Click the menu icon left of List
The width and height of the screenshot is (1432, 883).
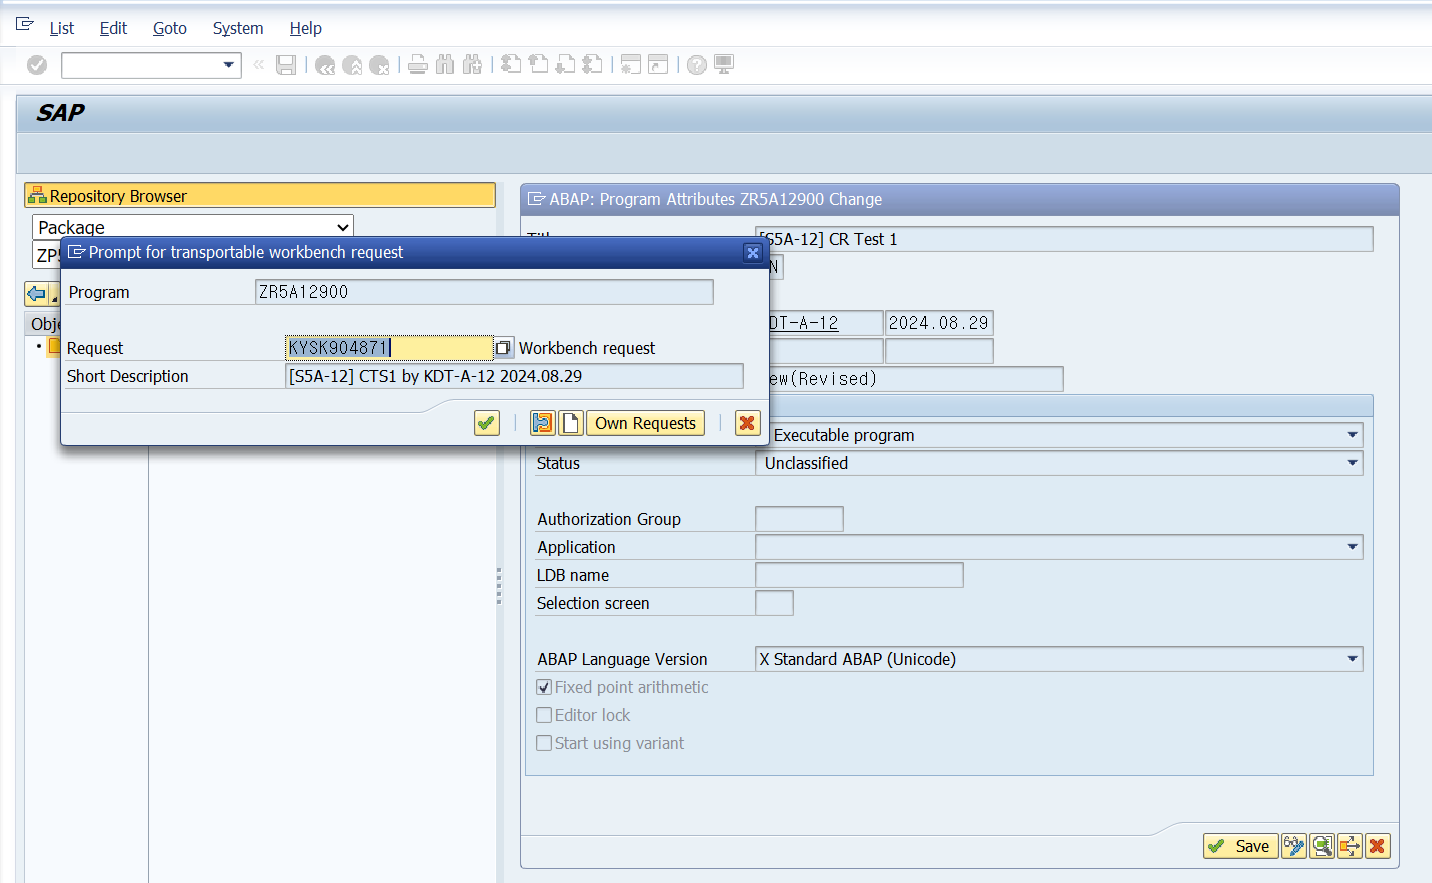click(25, 25)
